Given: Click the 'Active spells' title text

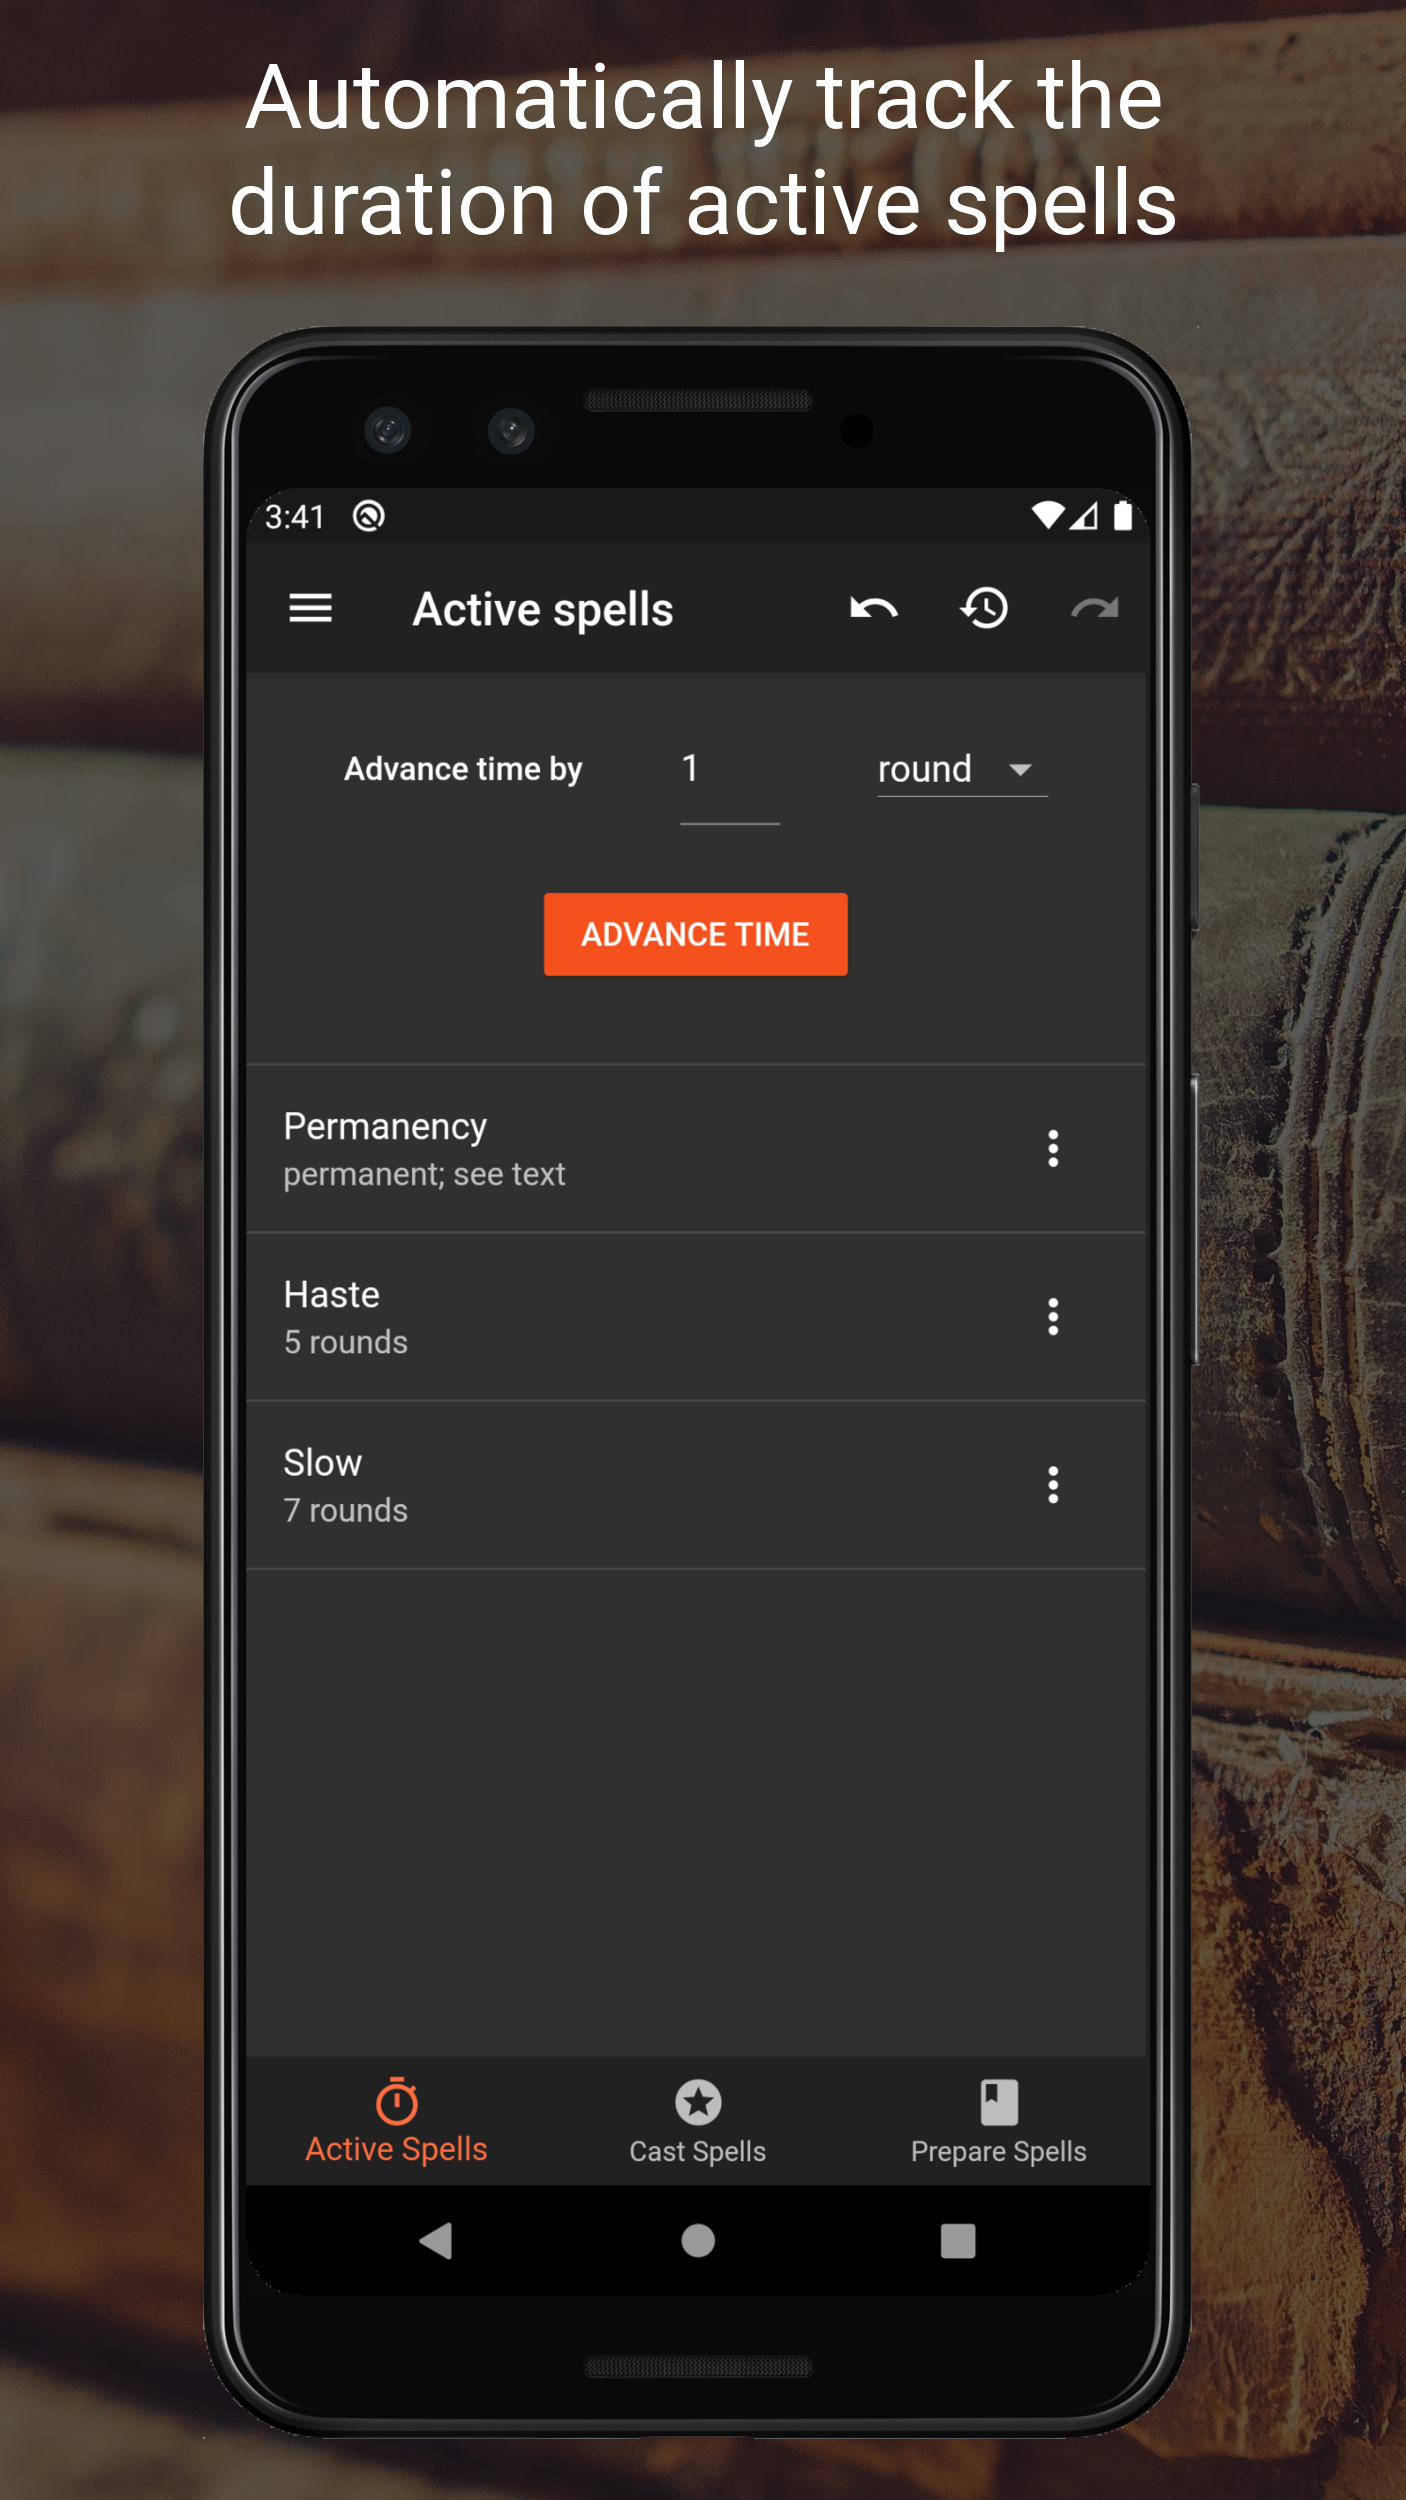Looking at the screenshot, I should (x=543, y=610).
